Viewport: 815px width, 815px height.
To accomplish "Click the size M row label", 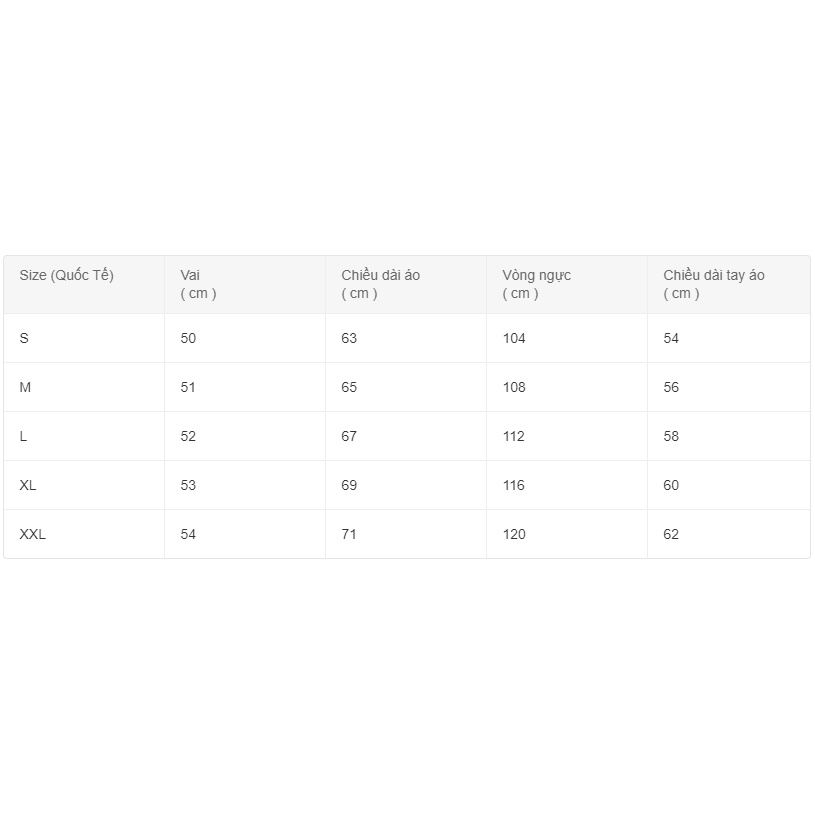I will (x=25, y=387).
